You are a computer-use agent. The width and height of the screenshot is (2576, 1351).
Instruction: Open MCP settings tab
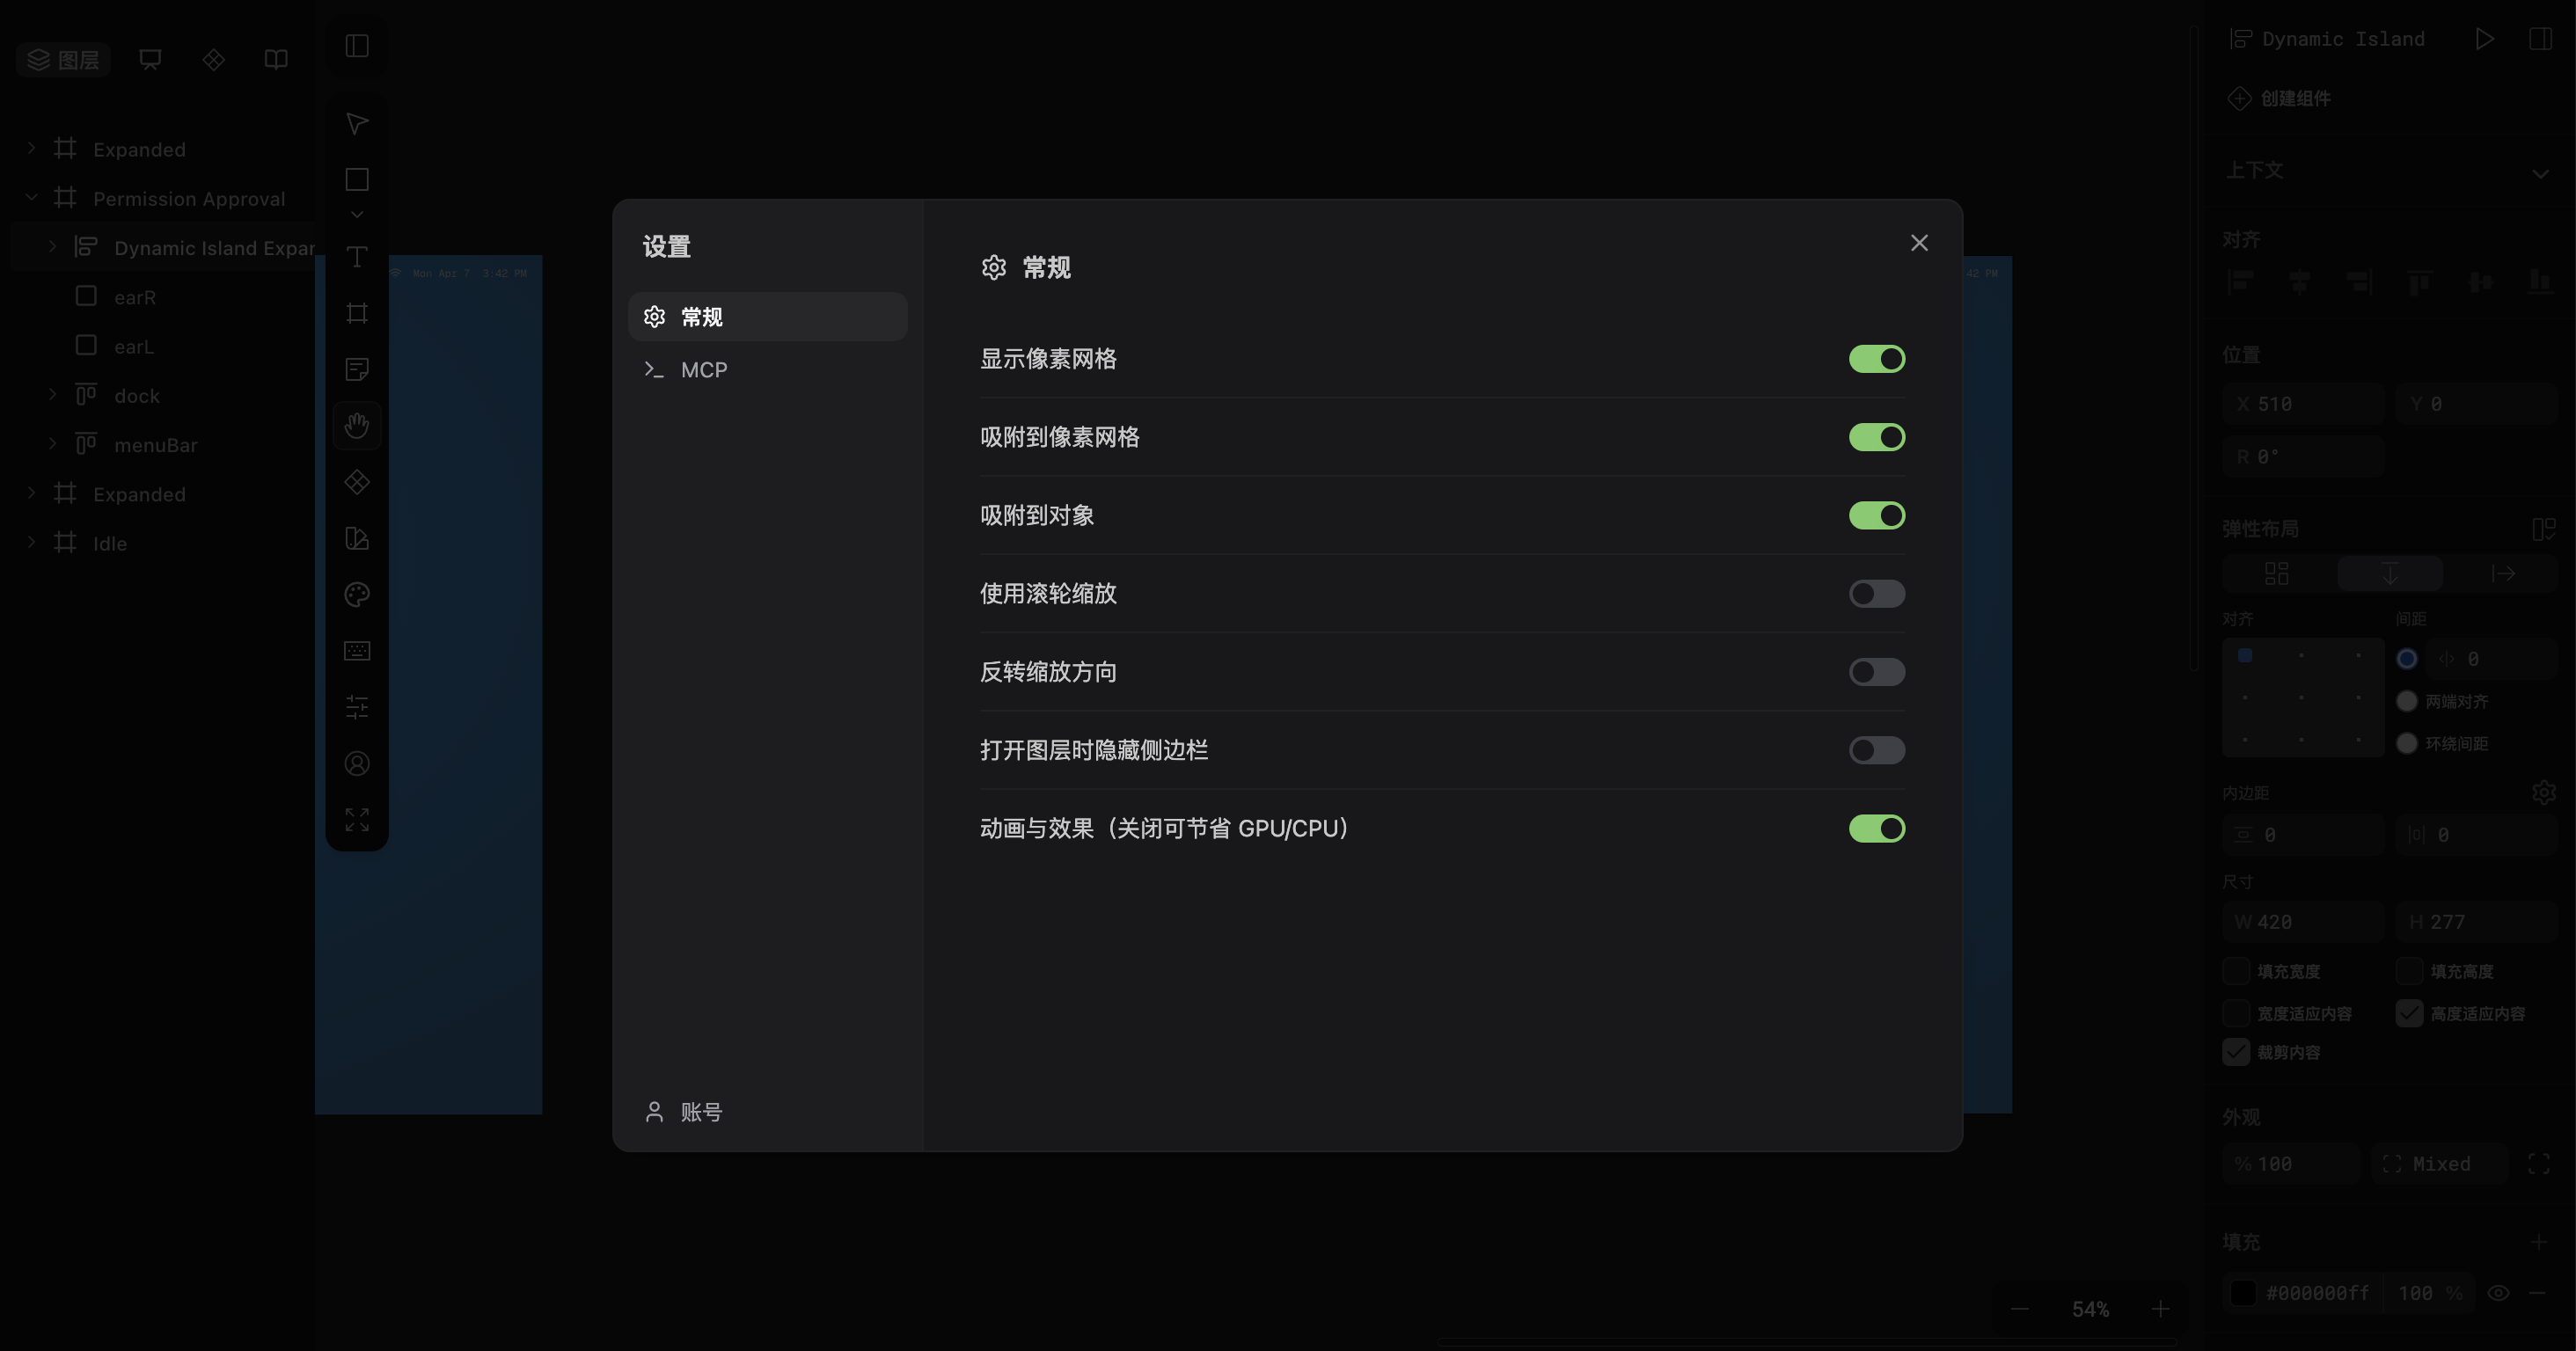tap(767, 370)
